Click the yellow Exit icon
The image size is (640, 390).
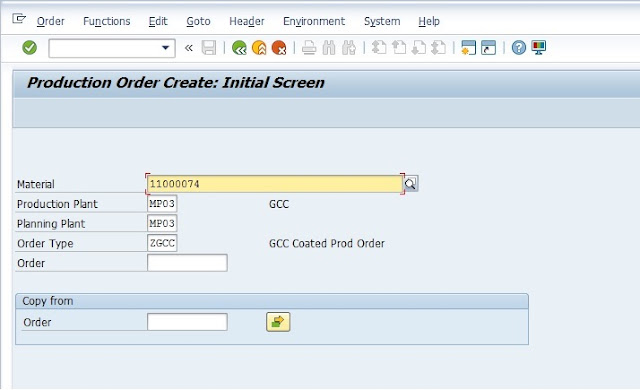pyautogui.click(x=259, y=48)
